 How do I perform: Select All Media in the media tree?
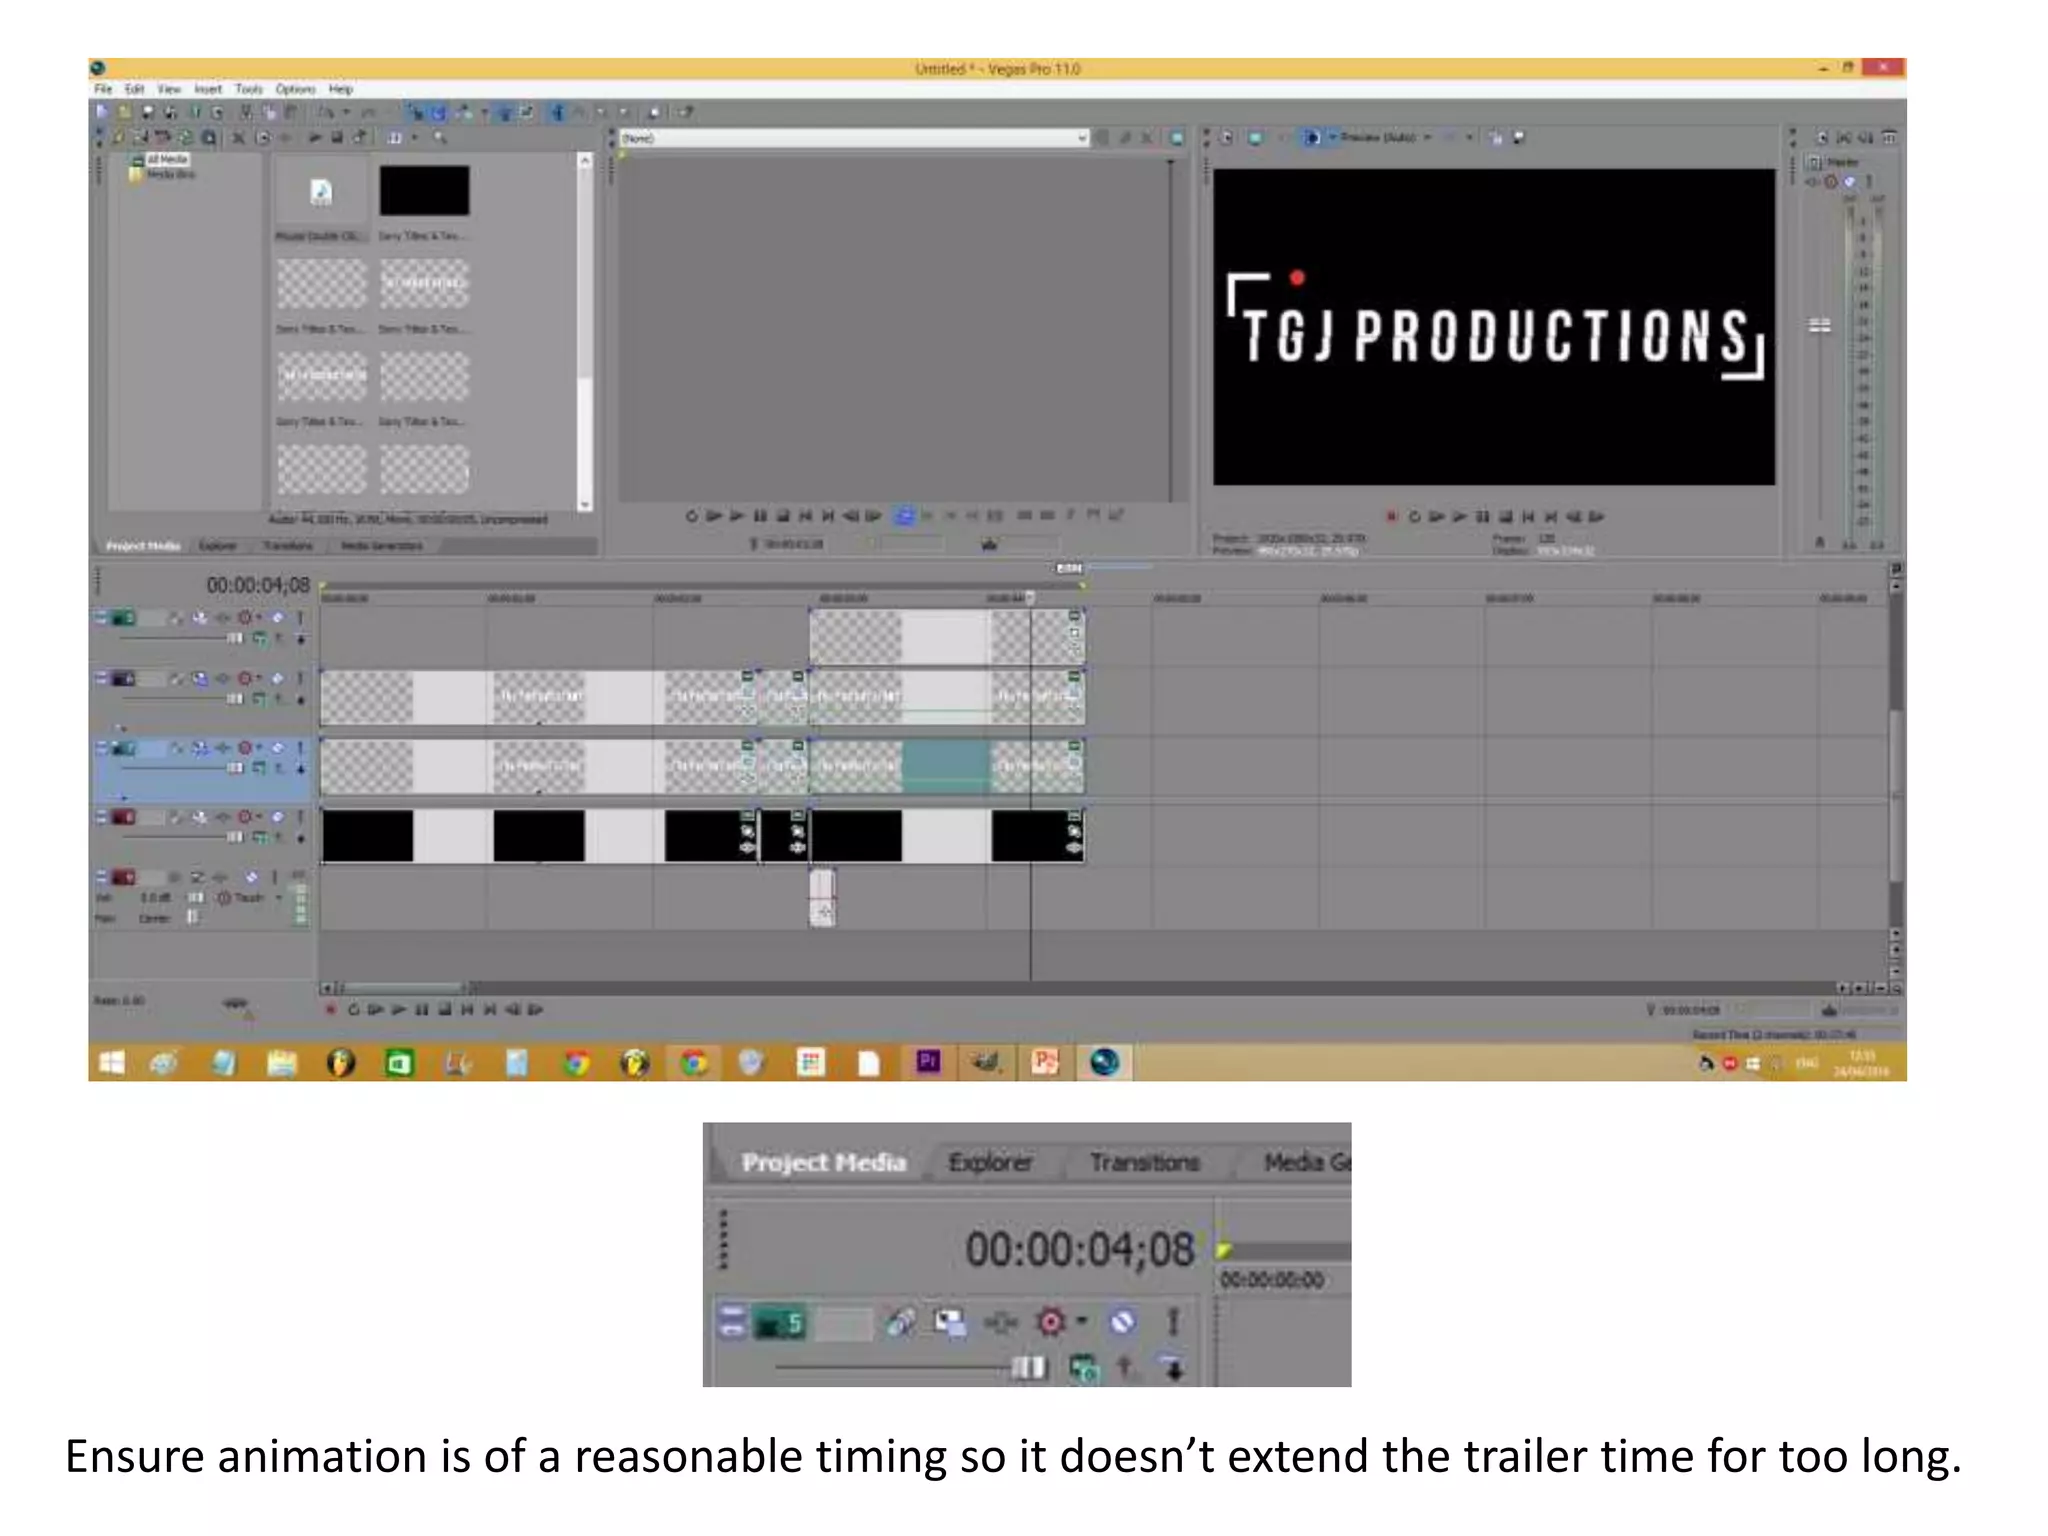167,160
